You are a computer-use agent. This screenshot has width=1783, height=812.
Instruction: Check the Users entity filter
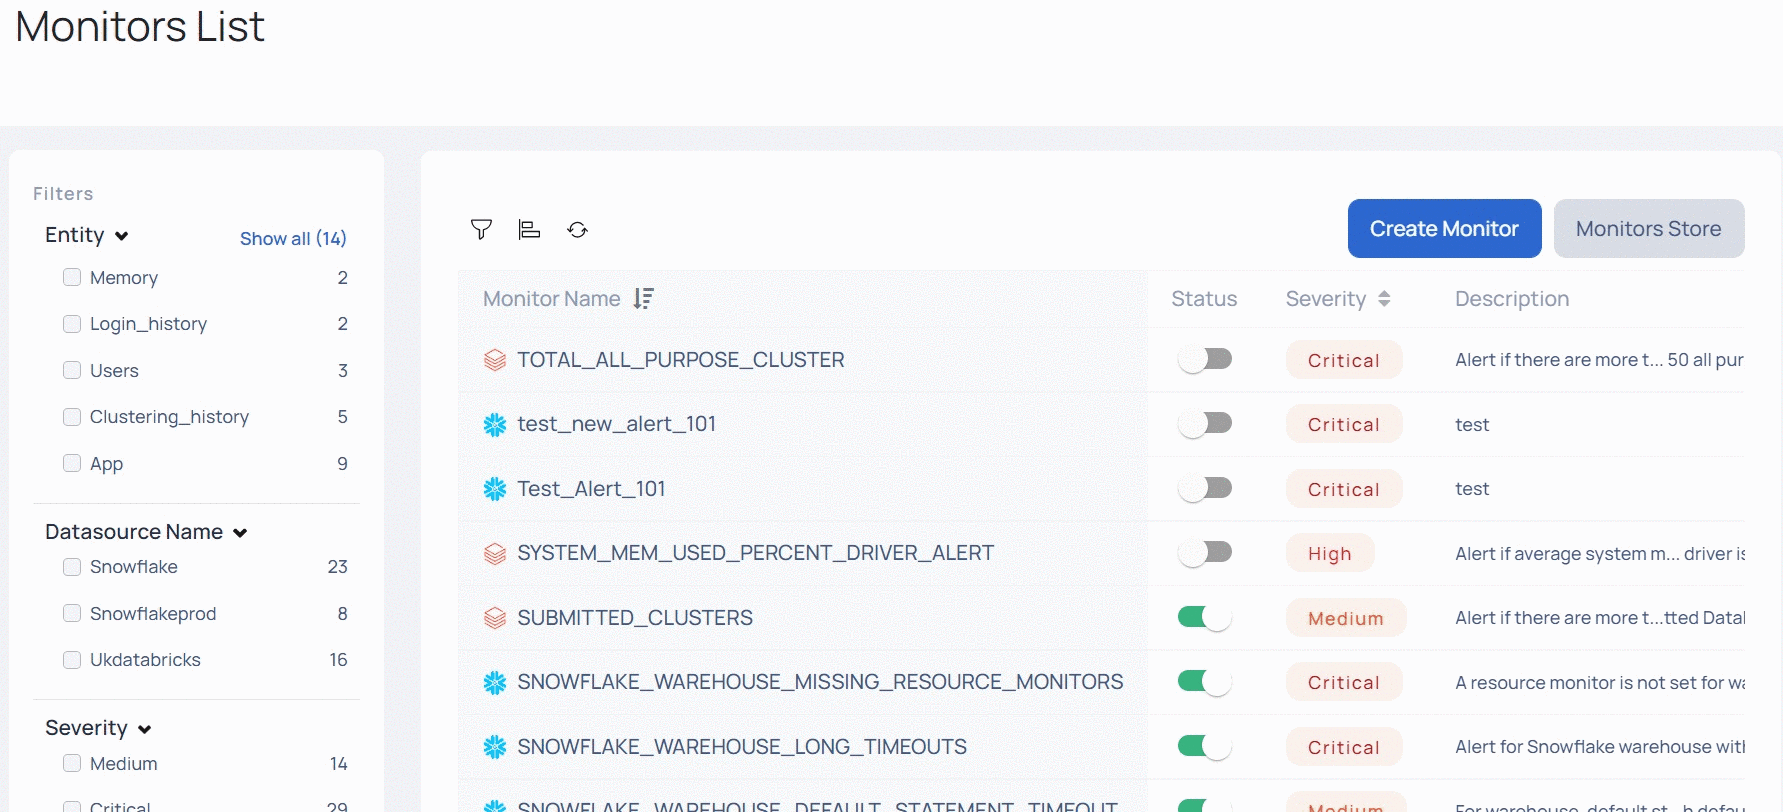click(x=72, y=370)
